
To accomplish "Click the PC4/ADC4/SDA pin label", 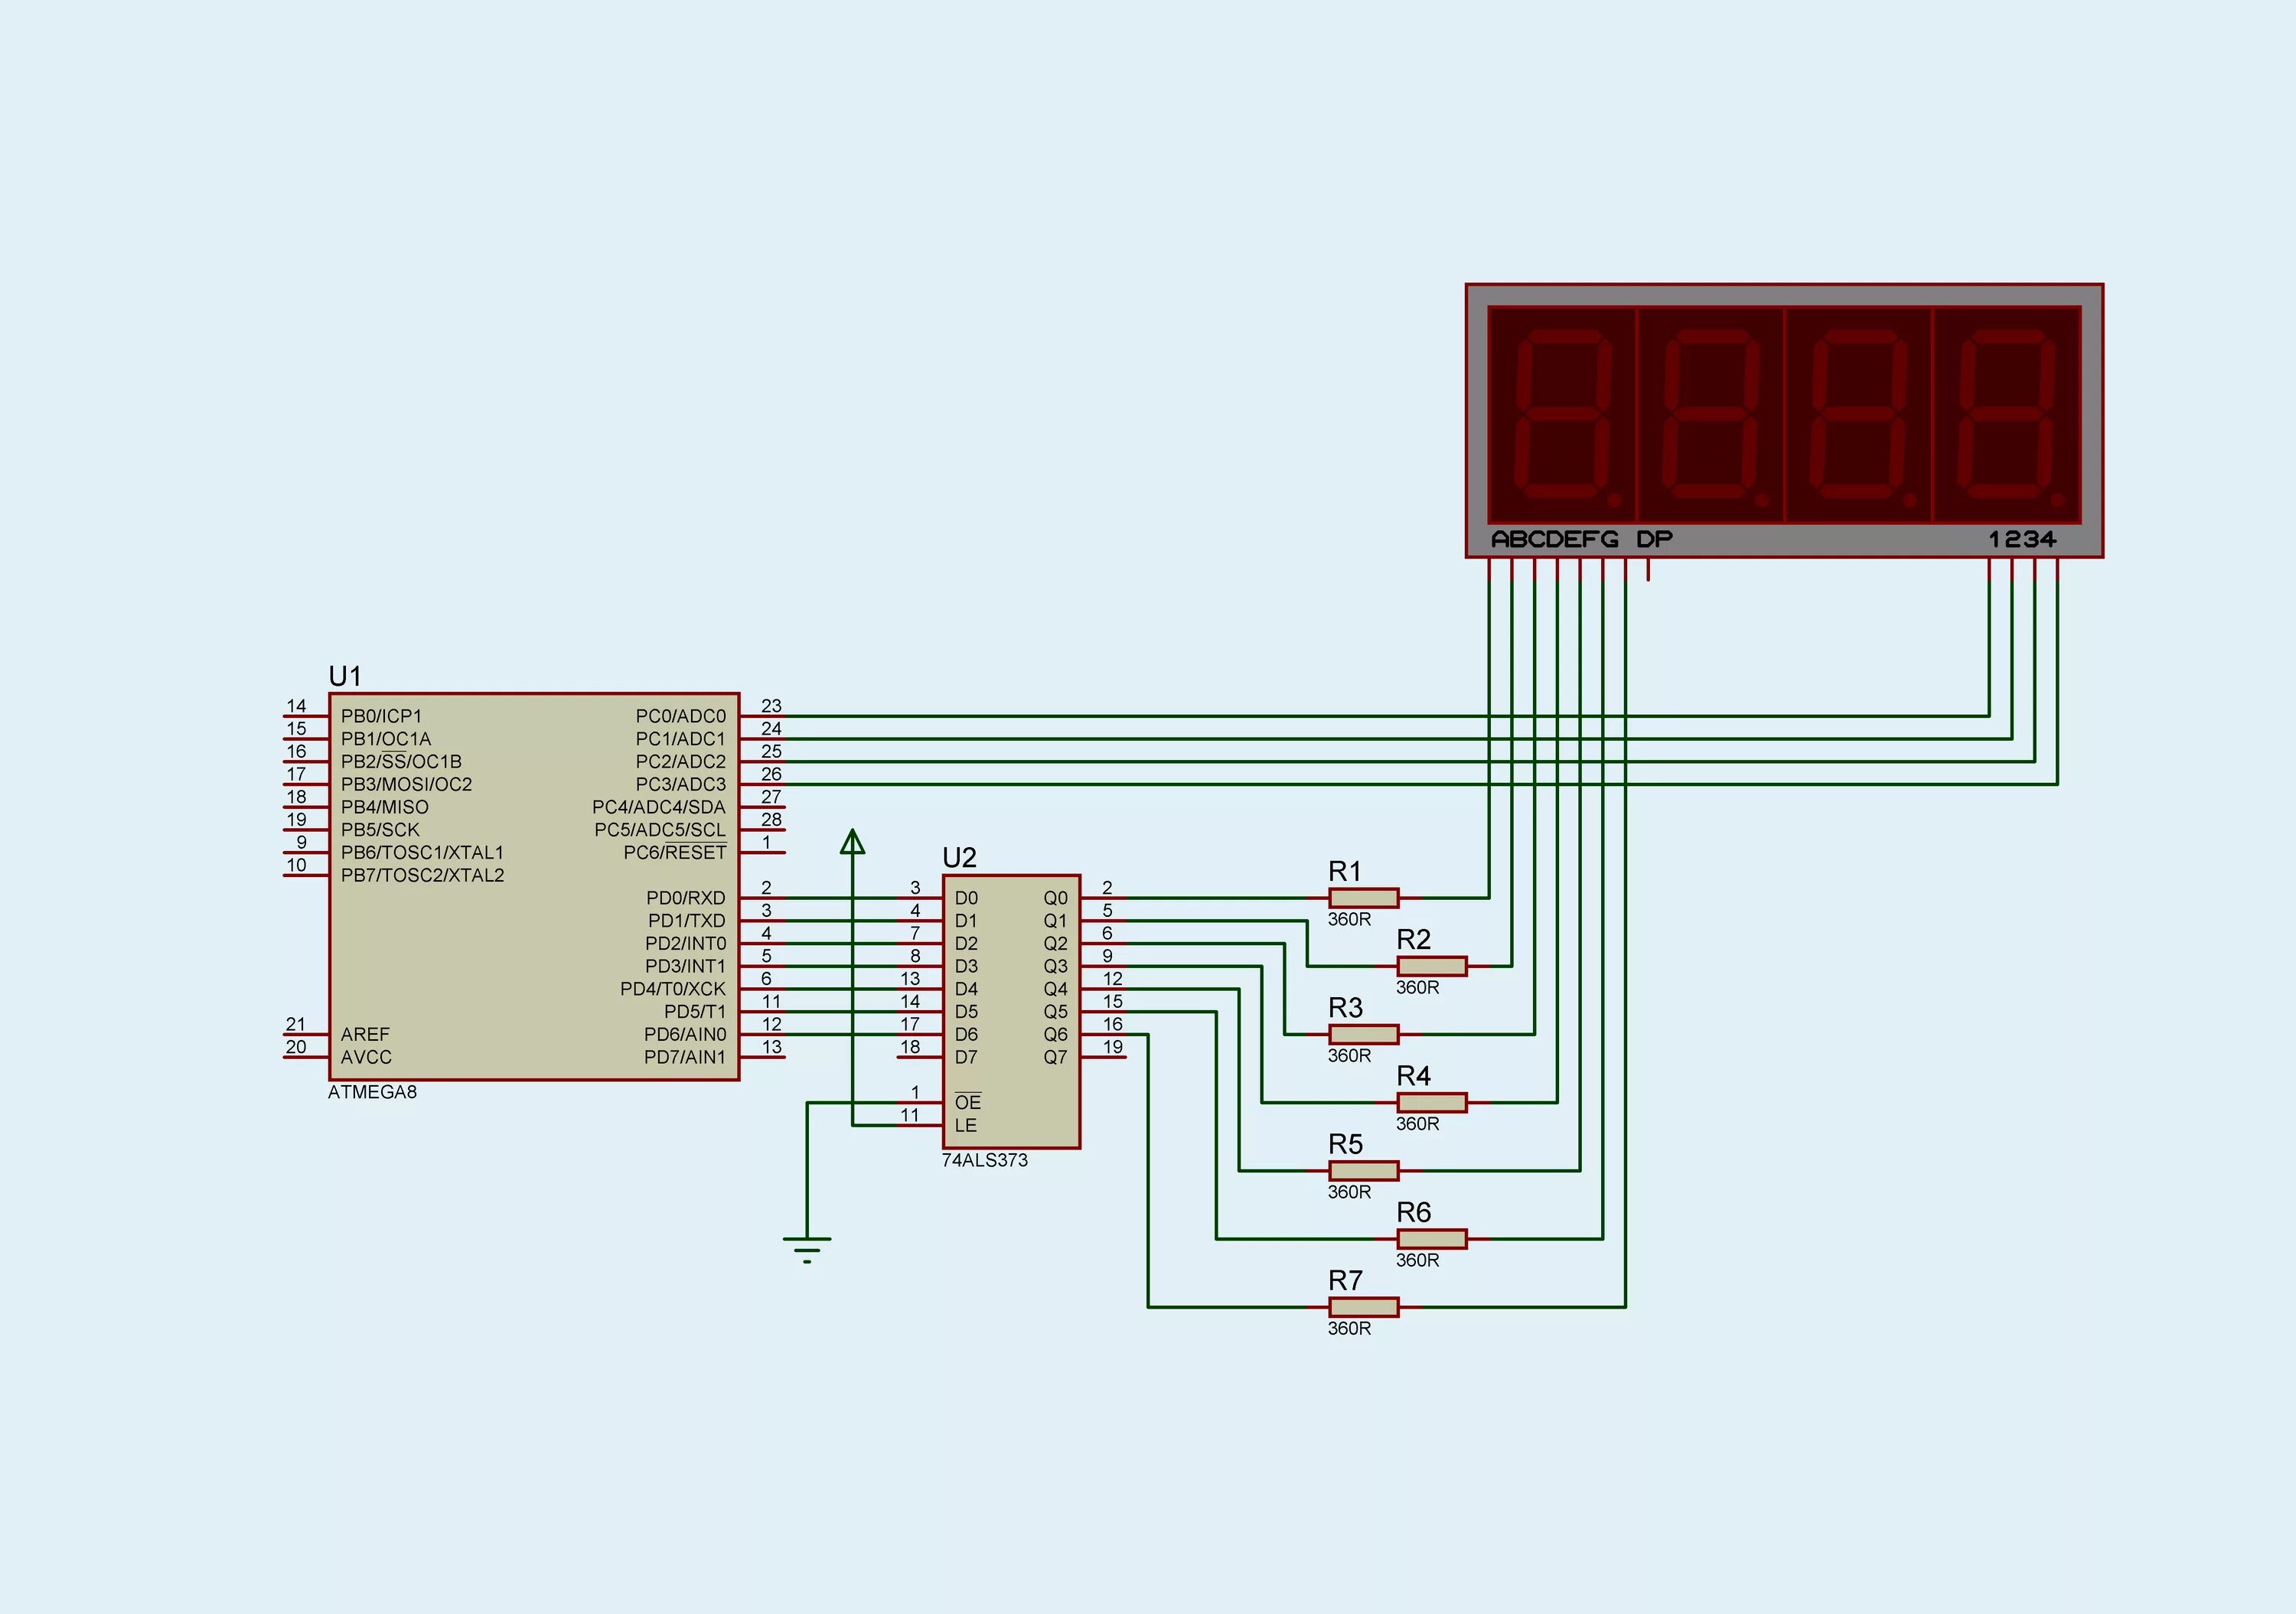I will point(659,807).
